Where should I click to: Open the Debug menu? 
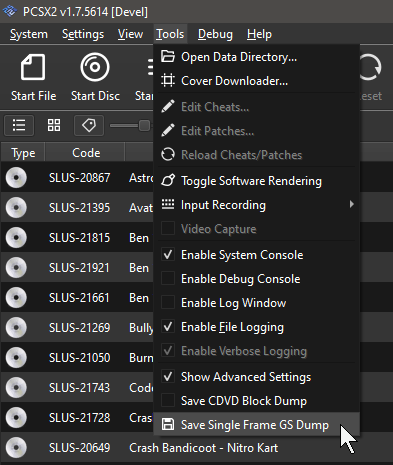[x=215, y=34]
